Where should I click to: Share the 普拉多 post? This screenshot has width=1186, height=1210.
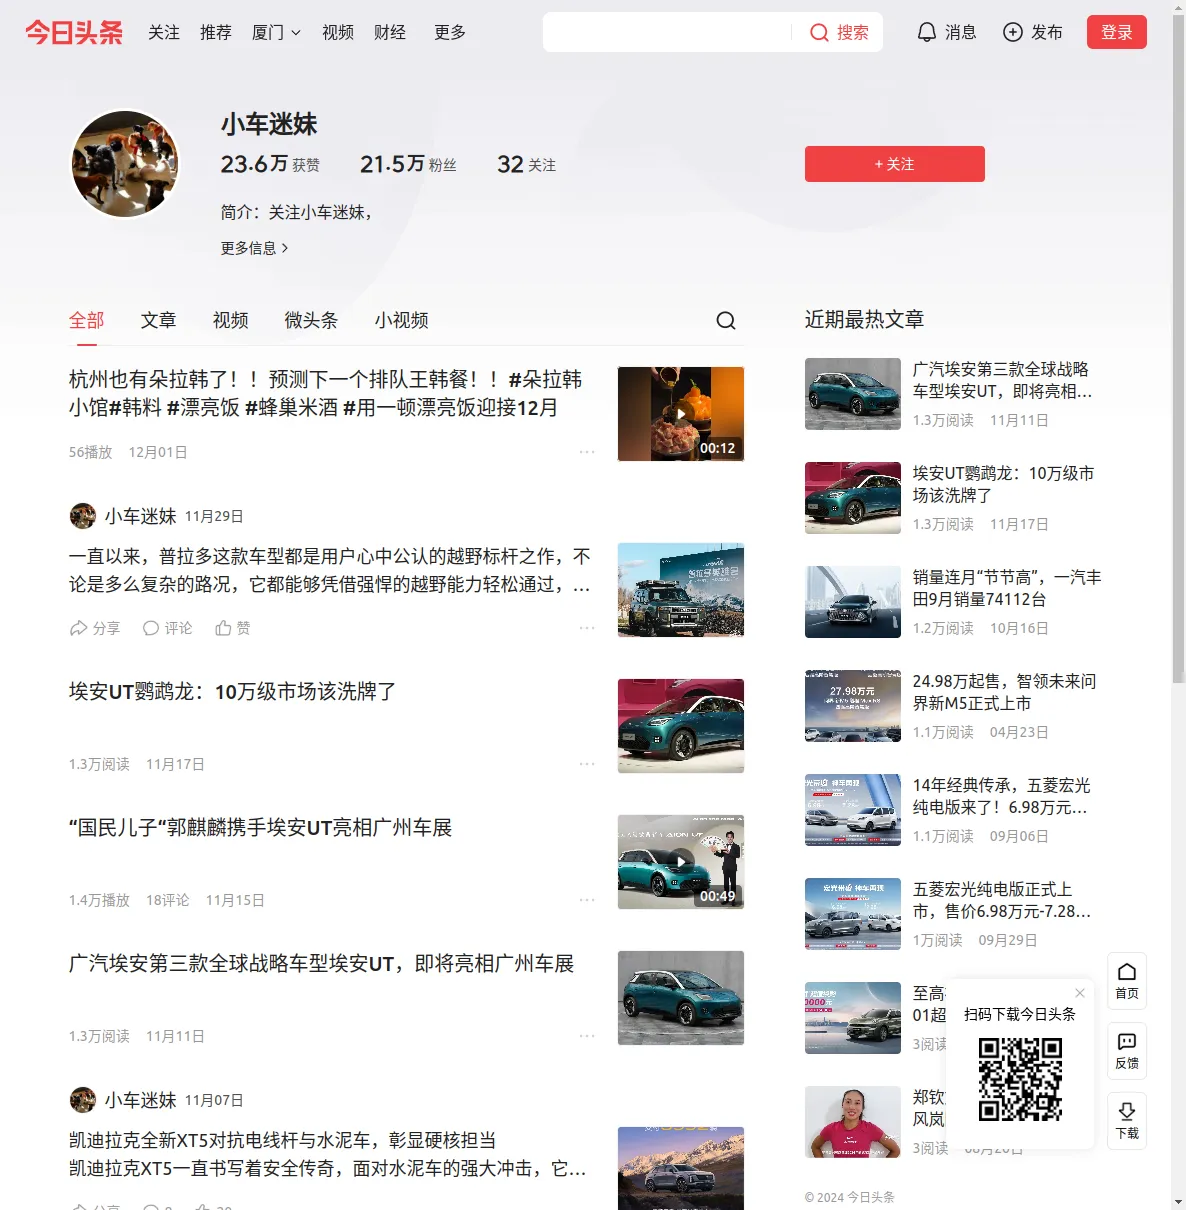click(x=95, y=628)
